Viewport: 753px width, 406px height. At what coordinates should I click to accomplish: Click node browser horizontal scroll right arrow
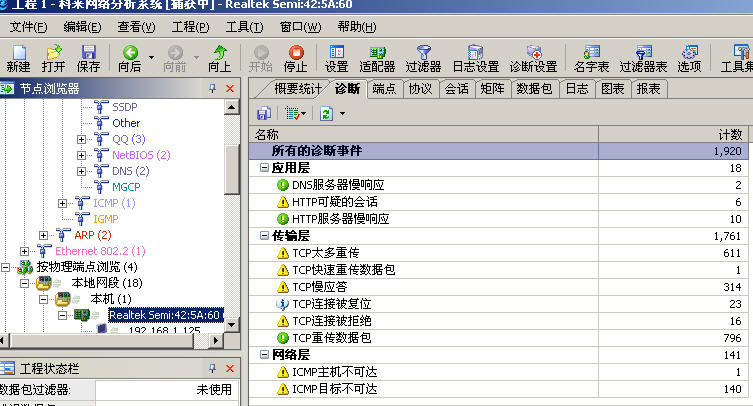pyautogui.click(x=216, y=341)
